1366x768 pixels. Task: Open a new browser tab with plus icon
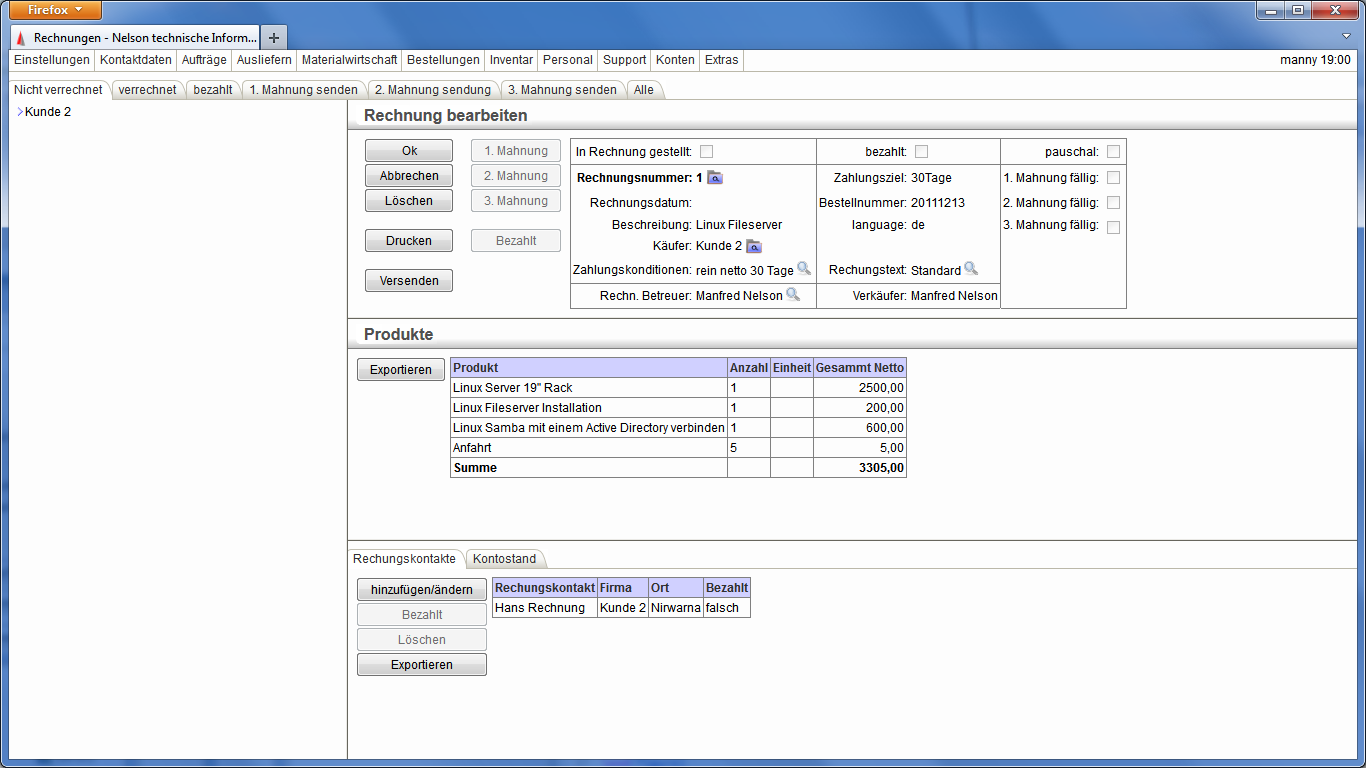coord(274,37)
